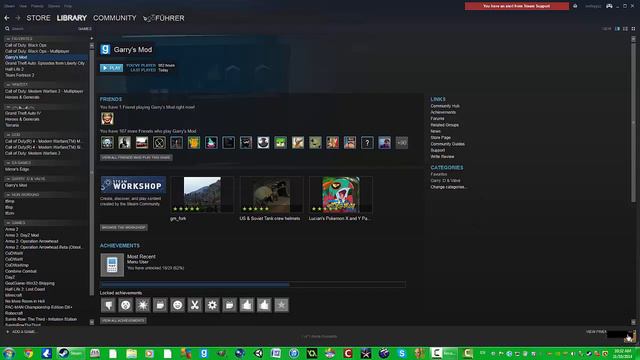Click the library search field

[x=43, y=29]
